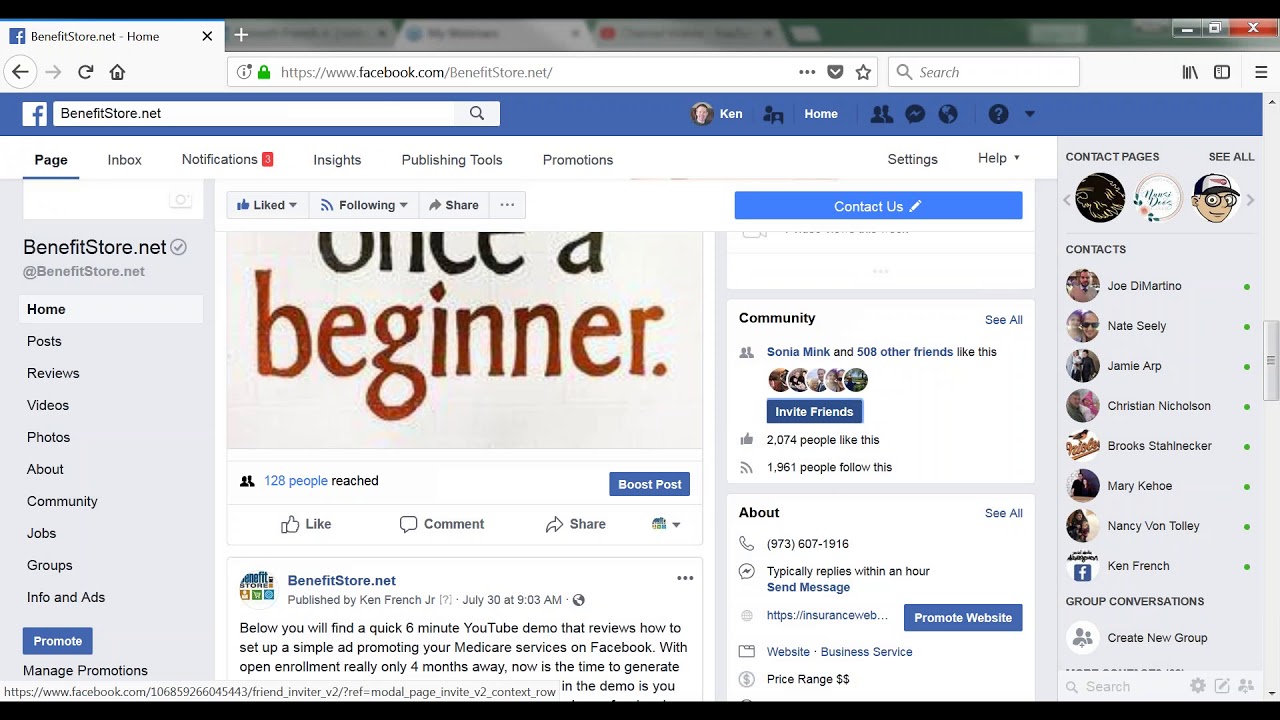Click the Help question mark icon
Screen dimensions: 1280x720
(997, 113)
